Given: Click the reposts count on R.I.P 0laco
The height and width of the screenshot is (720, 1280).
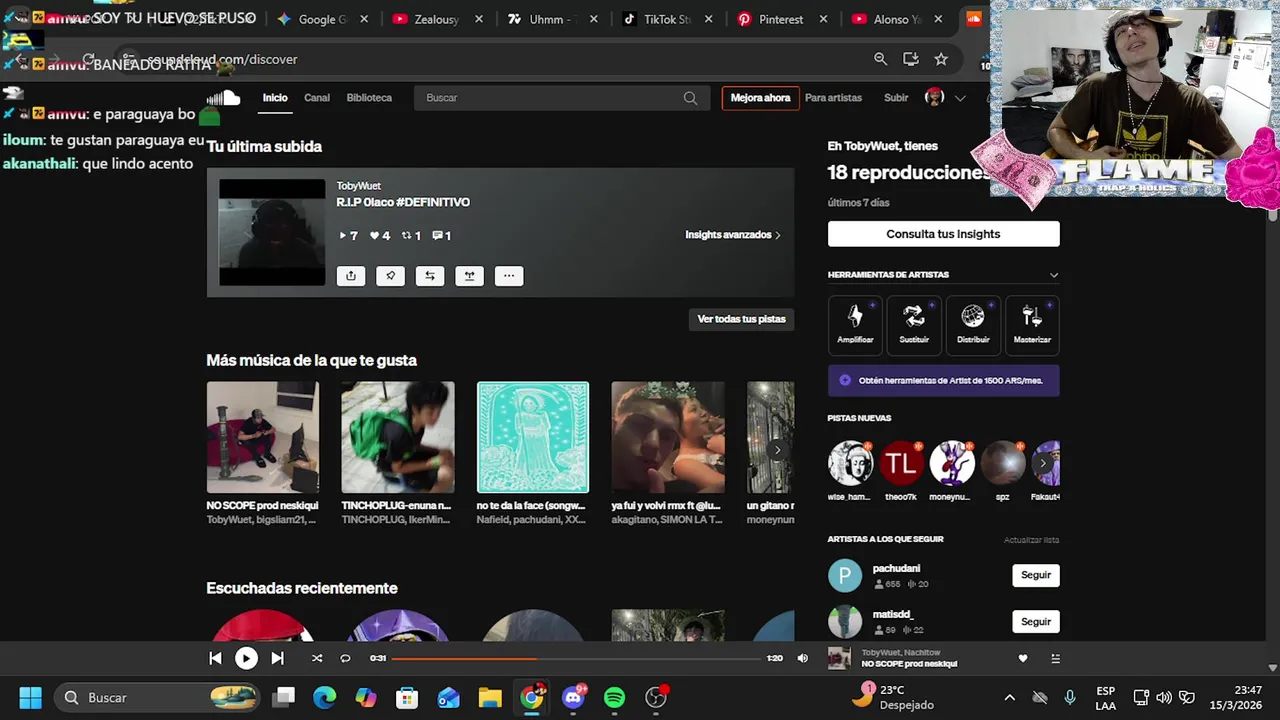Looking at the screenshot, I should 411,236.
